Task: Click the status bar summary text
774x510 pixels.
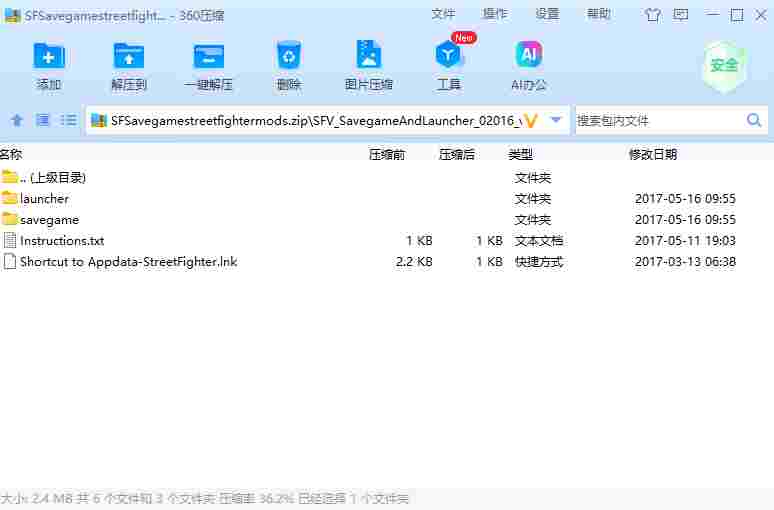Action: [205, 499]
